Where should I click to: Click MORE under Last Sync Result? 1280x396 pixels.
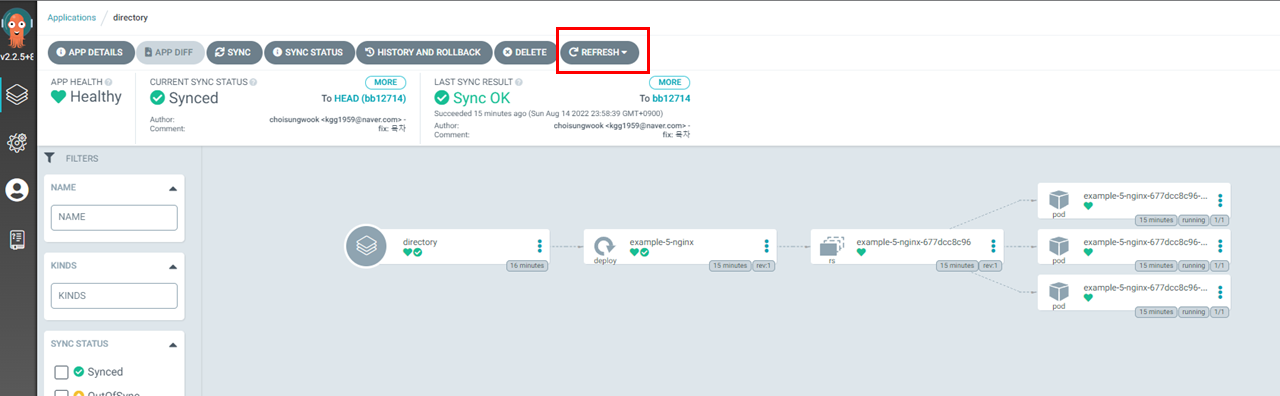(670, 82)
